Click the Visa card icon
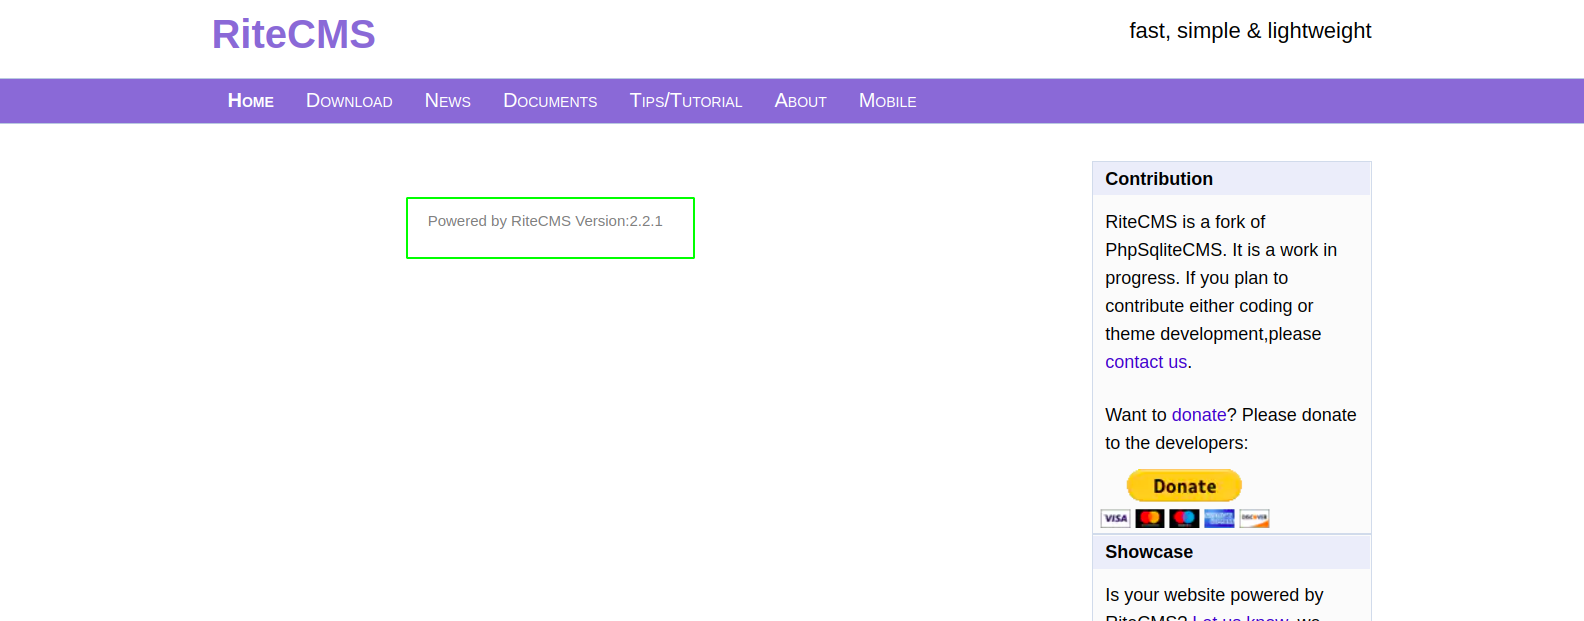Image resolution: width=1584 pixels, height=621 pixels. pyautogui.click(x=1115, y=518)
